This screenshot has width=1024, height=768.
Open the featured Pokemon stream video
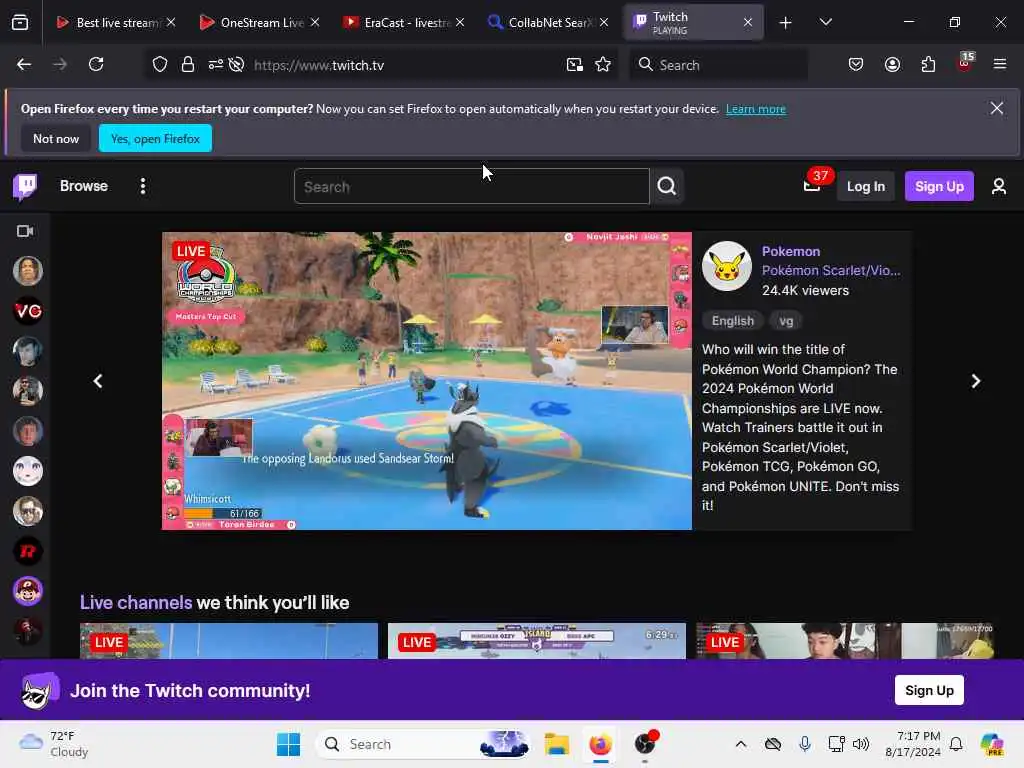[427, 381]
